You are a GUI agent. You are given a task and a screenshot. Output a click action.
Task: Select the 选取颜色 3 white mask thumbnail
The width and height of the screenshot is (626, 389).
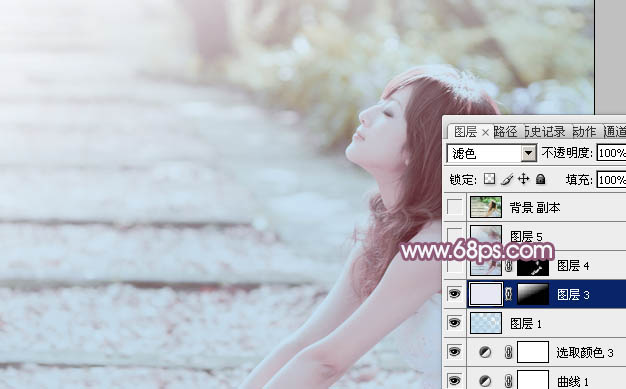click(x=533, y=352)
